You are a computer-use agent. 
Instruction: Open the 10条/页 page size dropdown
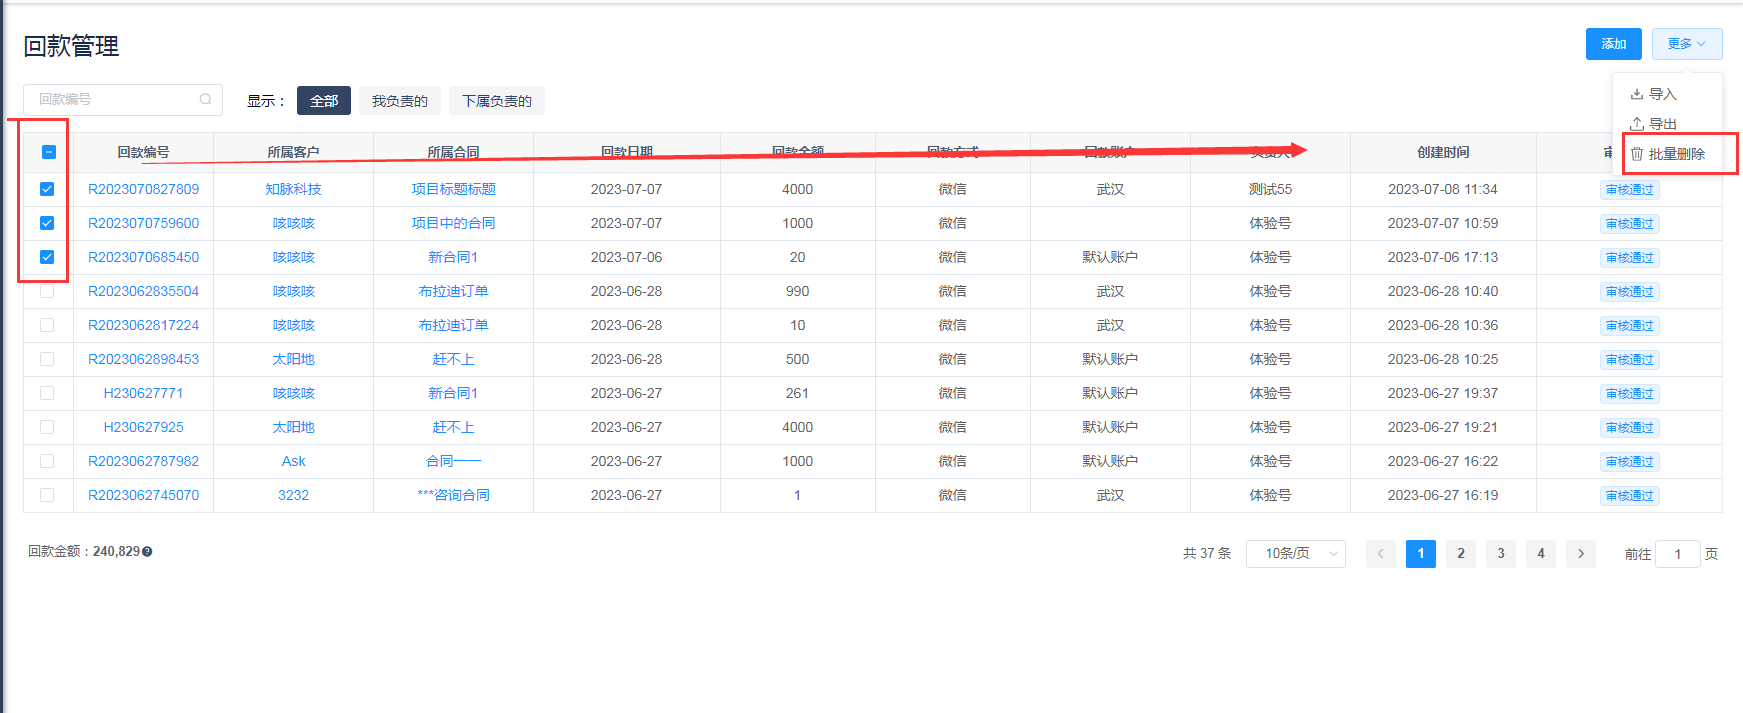[x=1295, y=554]
